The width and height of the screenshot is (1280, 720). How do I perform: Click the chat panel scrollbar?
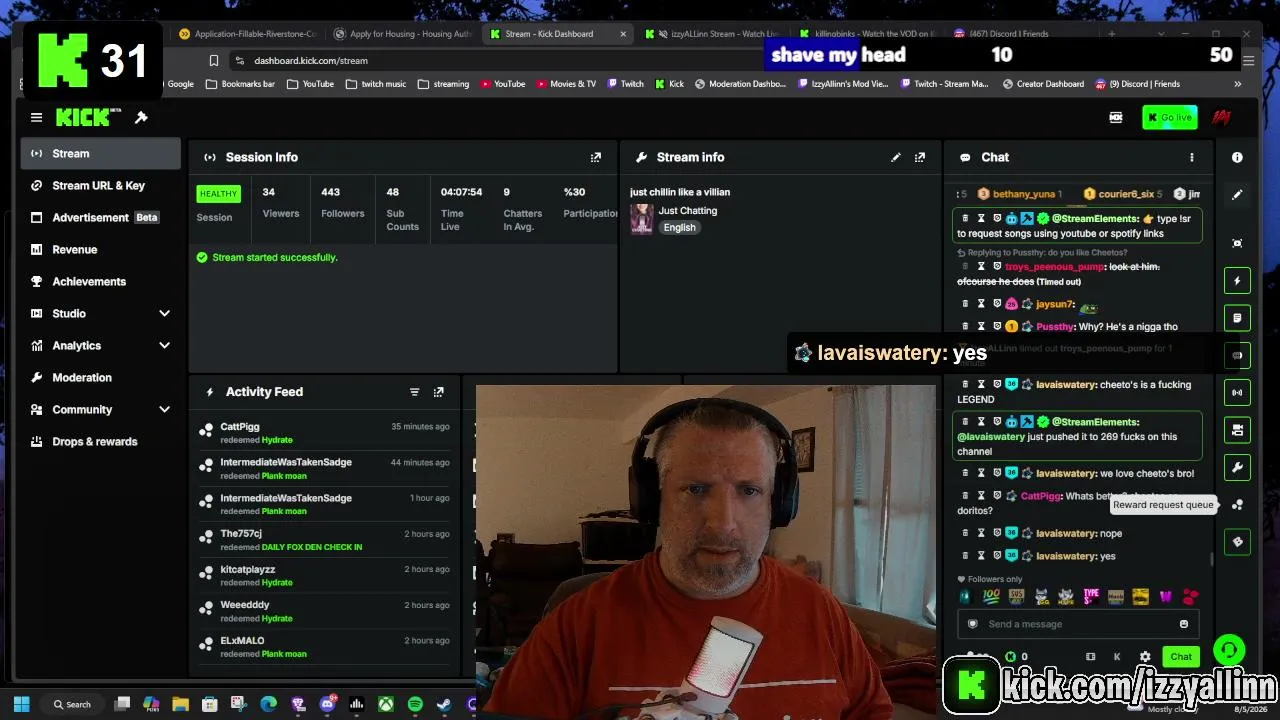point(1212,558)
